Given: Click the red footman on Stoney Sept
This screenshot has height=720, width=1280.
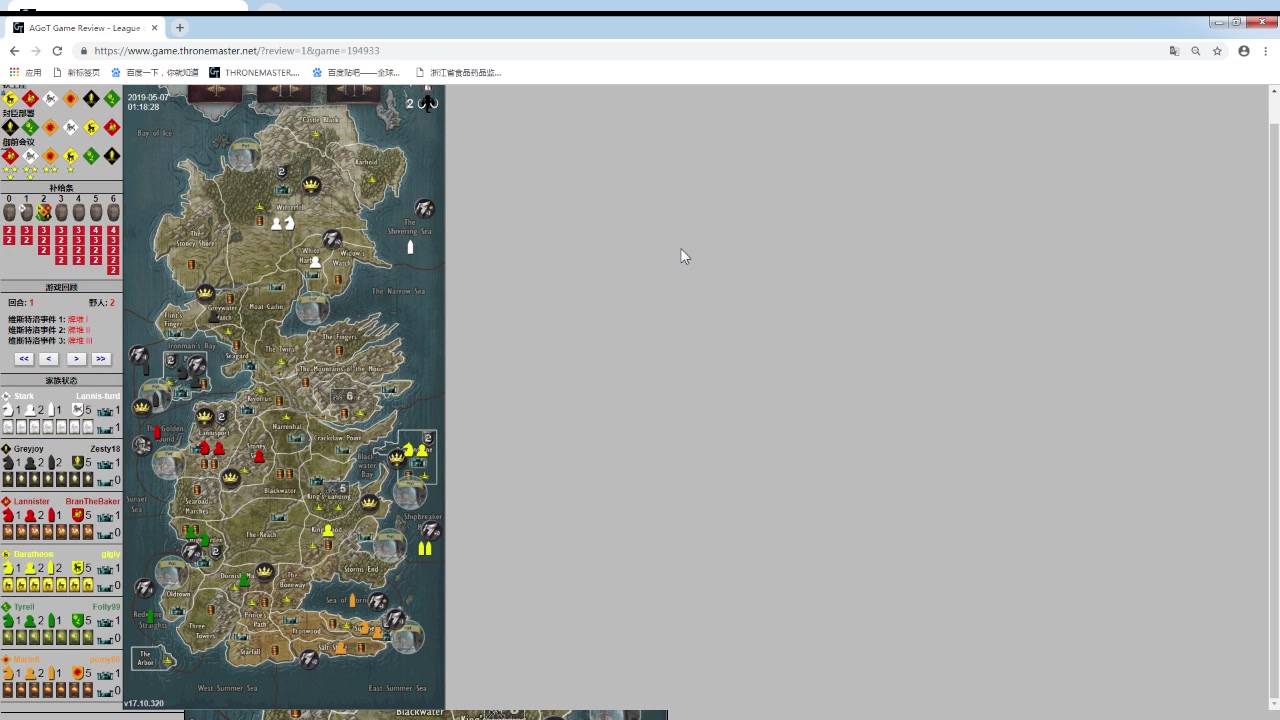Looking at the screenshot, I should tap(259, 456).
